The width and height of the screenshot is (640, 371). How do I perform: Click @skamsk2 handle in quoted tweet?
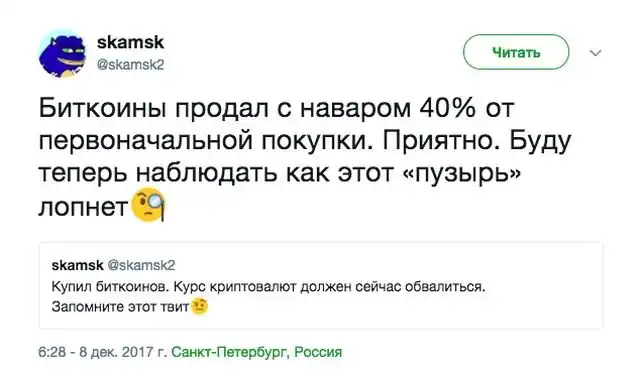141,265
